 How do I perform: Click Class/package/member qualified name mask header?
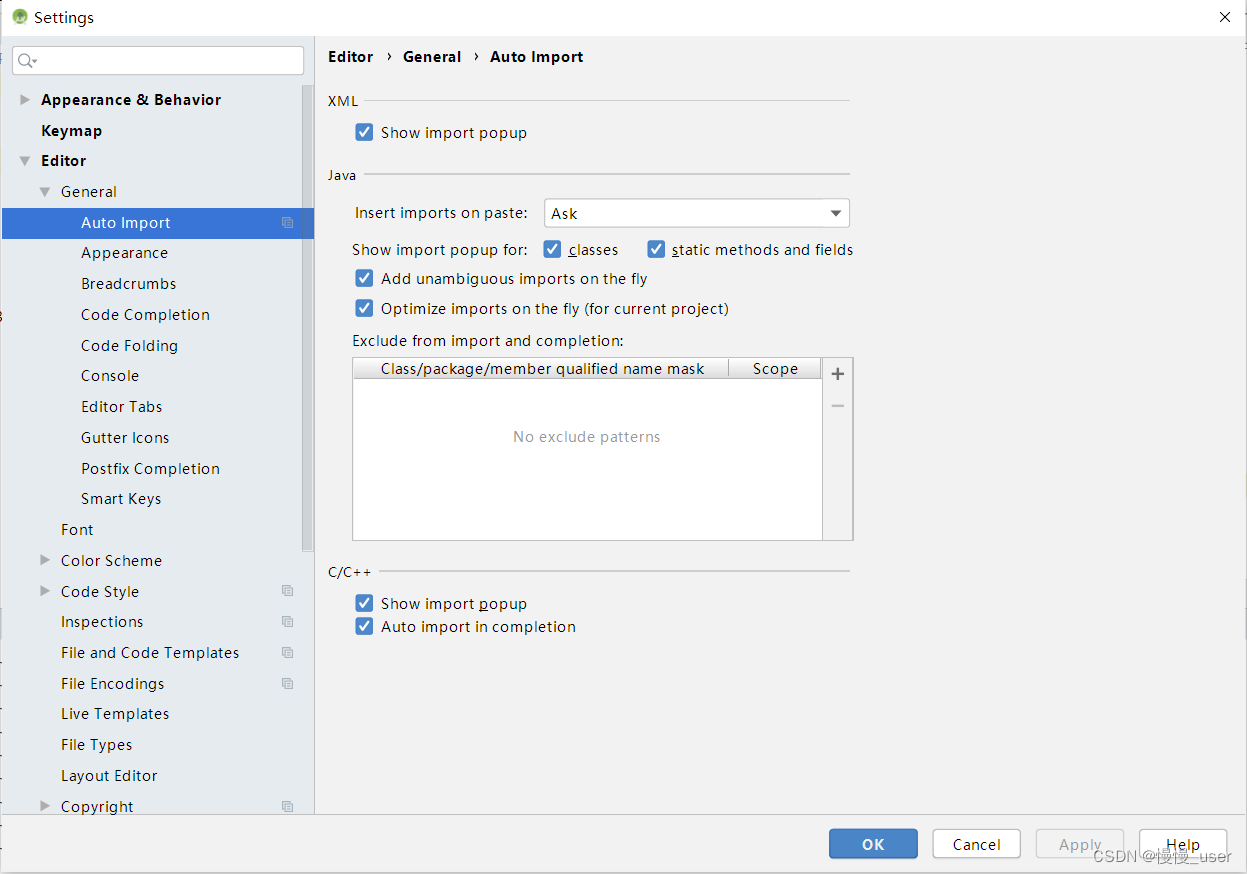[541, 369]
